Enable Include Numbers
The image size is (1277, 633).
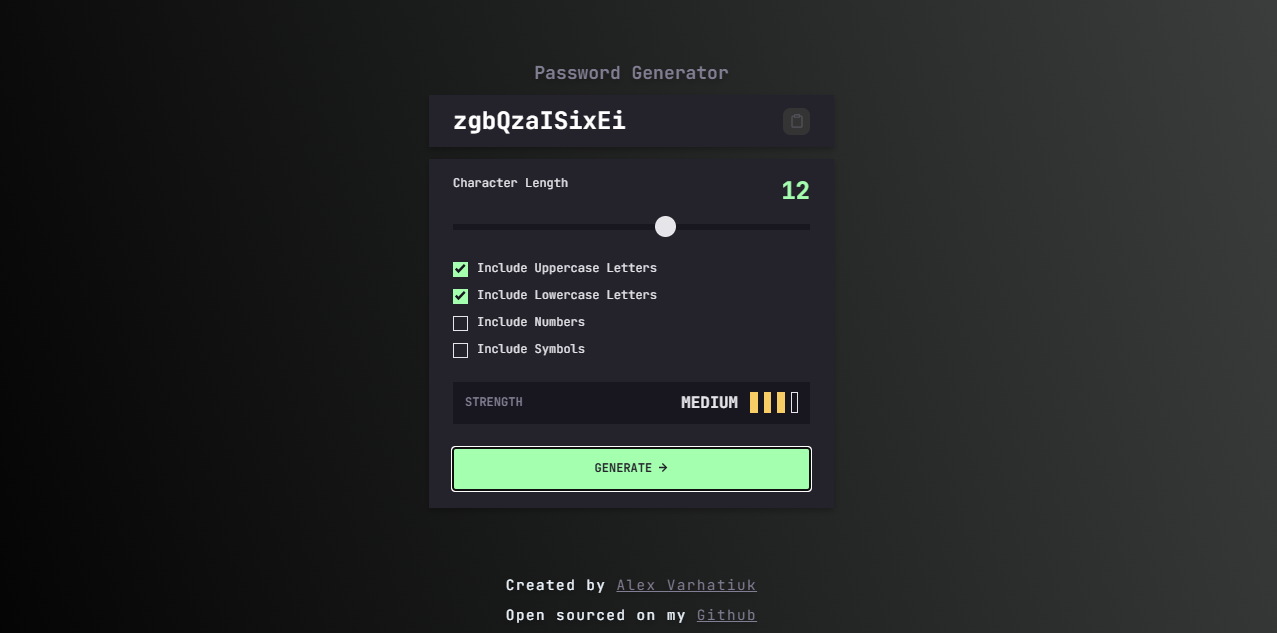click(460, 322)
